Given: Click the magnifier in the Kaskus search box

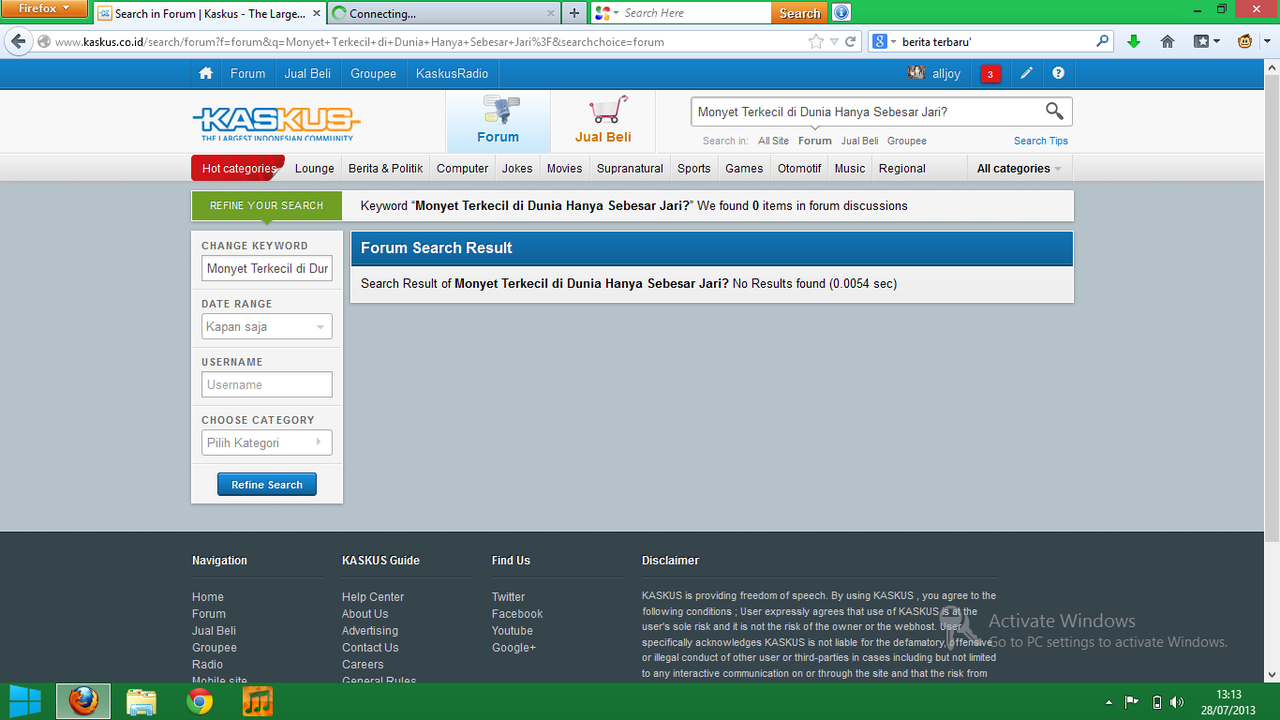Looking at the screenshot, I should pyautogui.click(x=1054, y=111).
